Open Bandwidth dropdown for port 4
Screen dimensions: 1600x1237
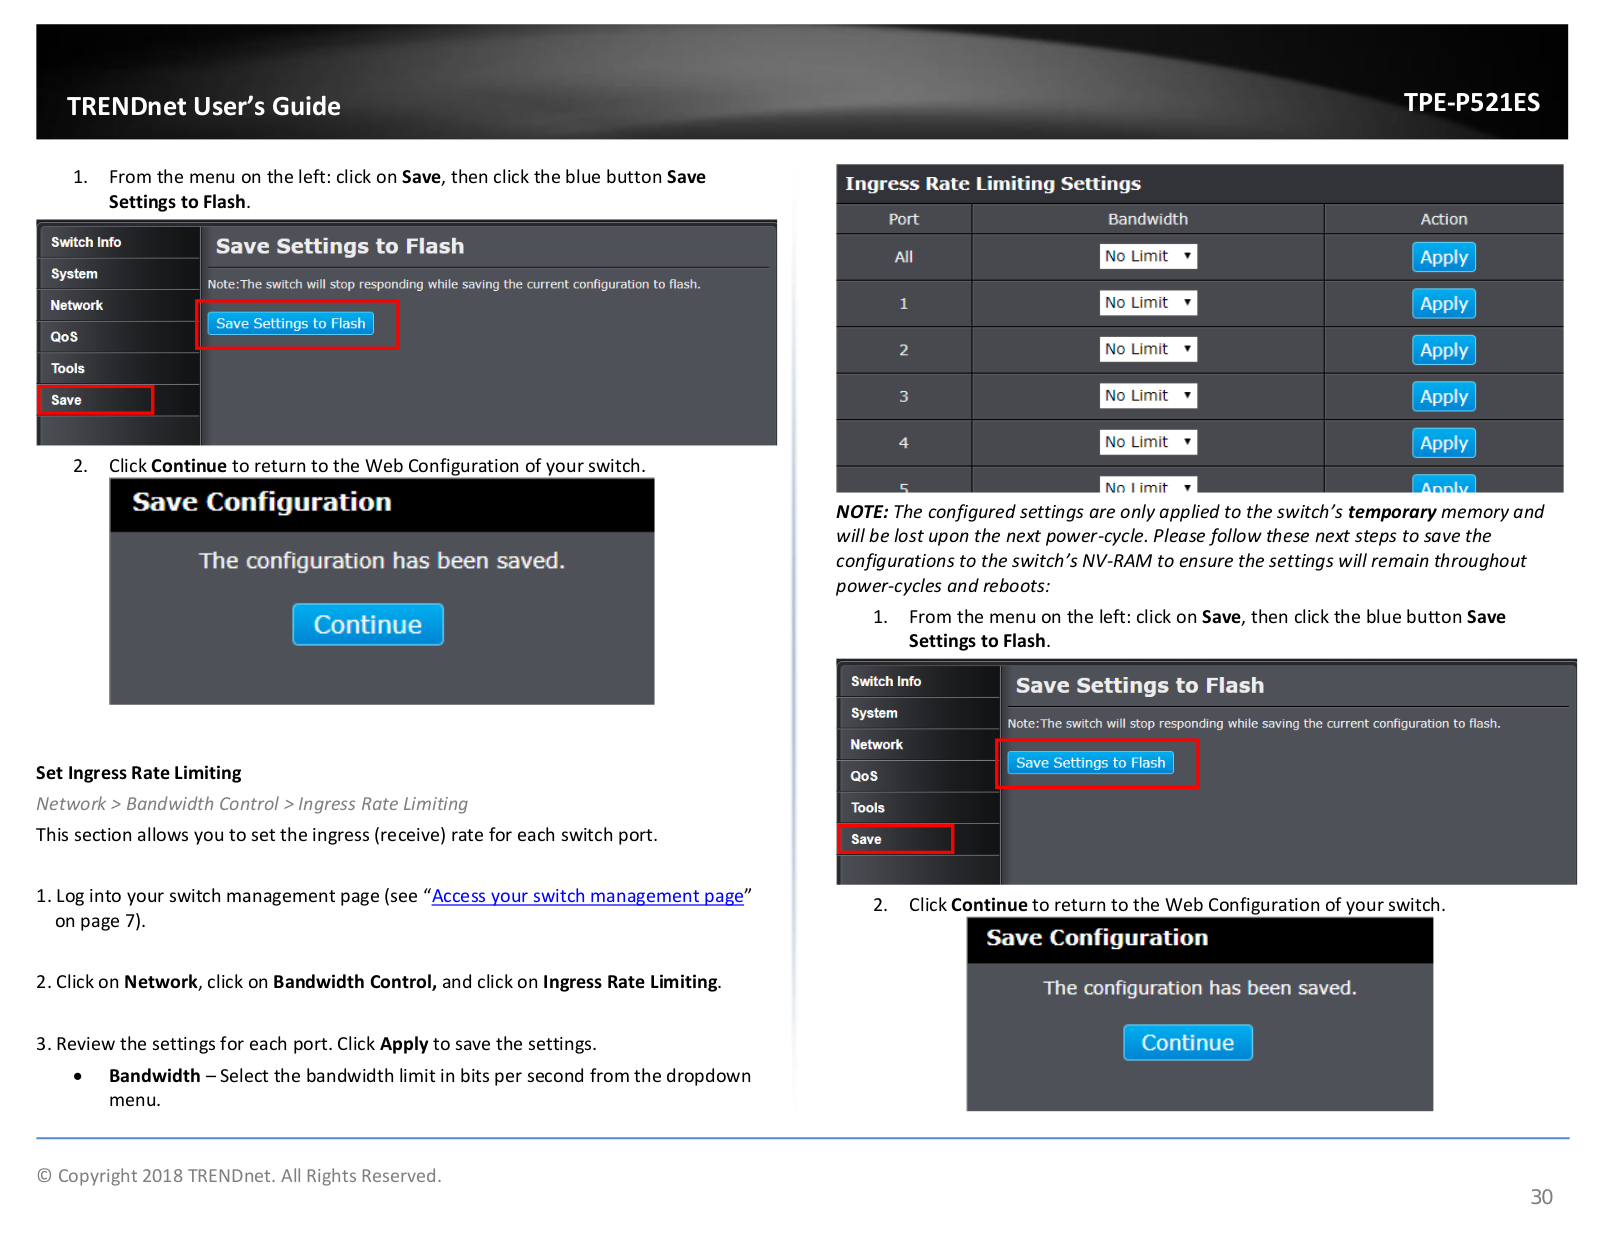pyautogui.click(x=1148, y=442)
